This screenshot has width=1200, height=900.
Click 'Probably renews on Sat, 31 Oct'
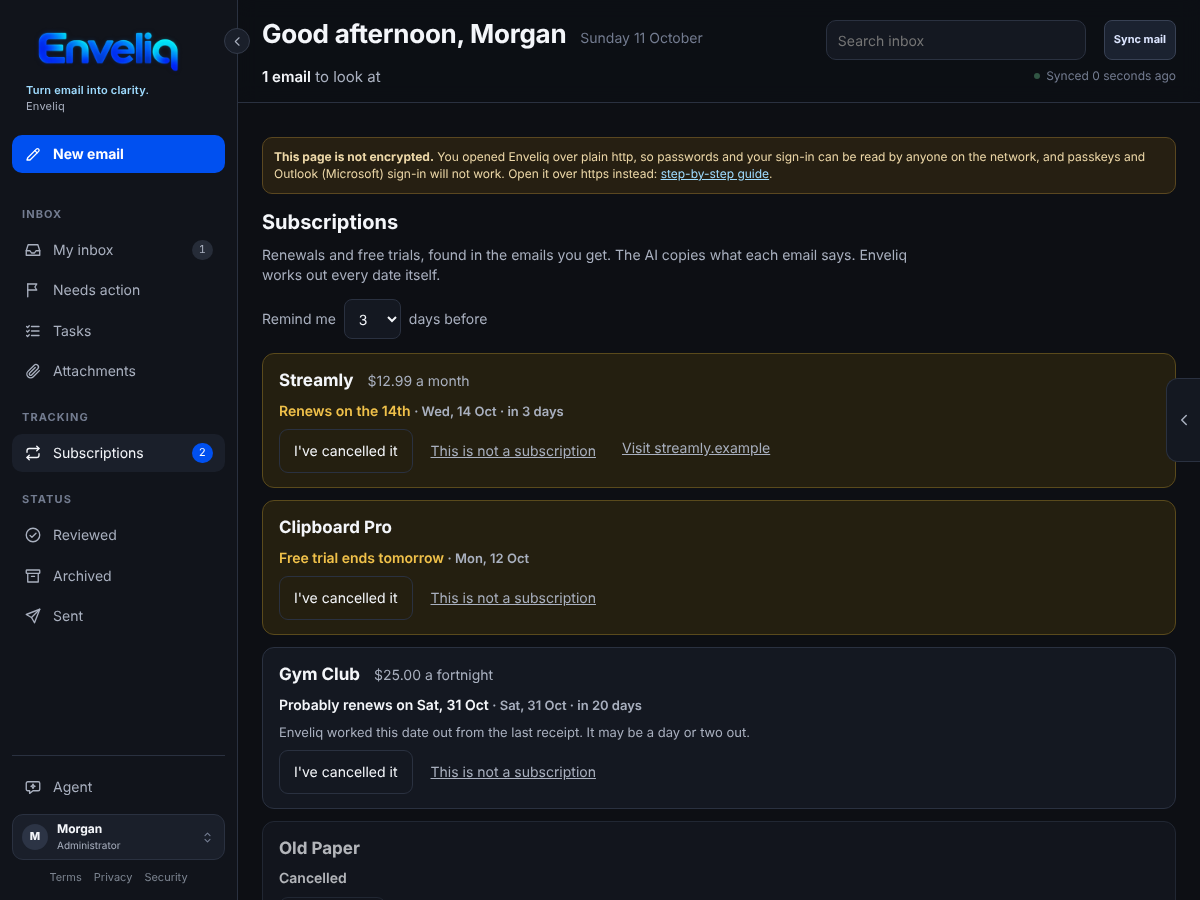(384, 705)
